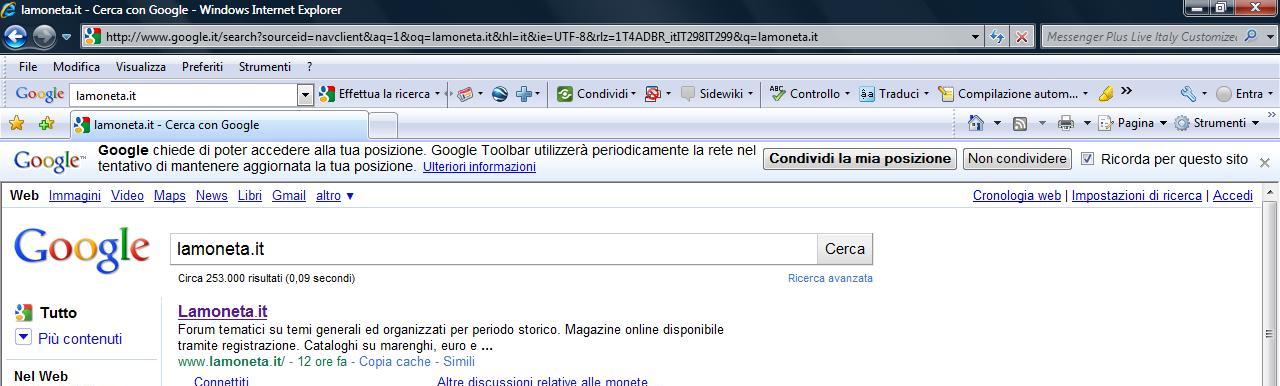Expand the address bar URL history dropdown
1280x386 pixels.
tap(976, 37)
